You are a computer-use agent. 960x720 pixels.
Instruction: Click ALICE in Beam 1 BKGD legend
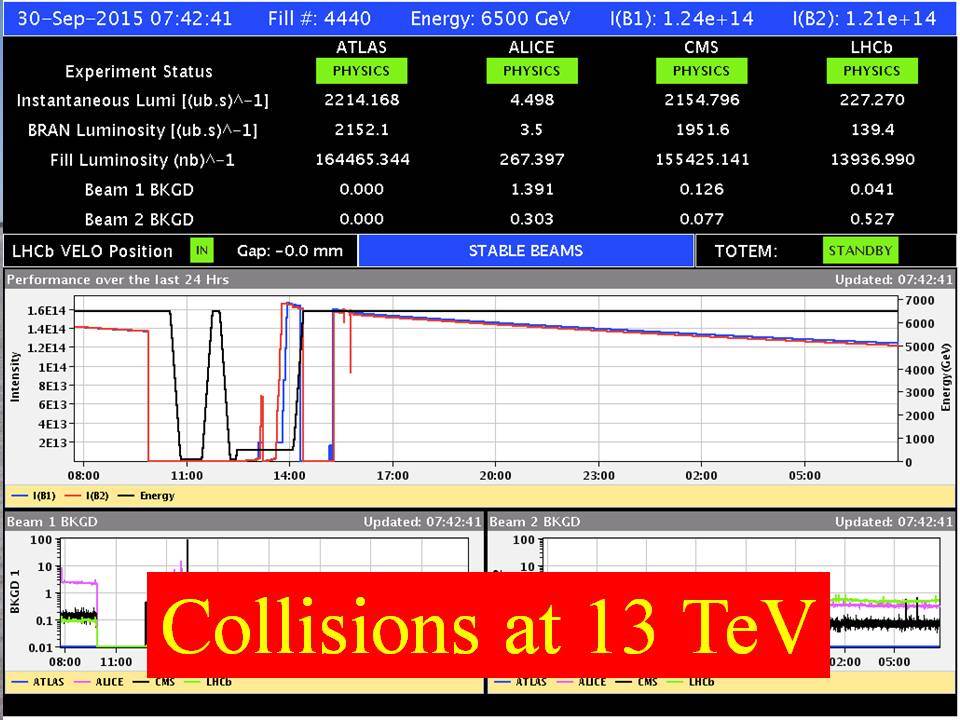pos(99,682)
